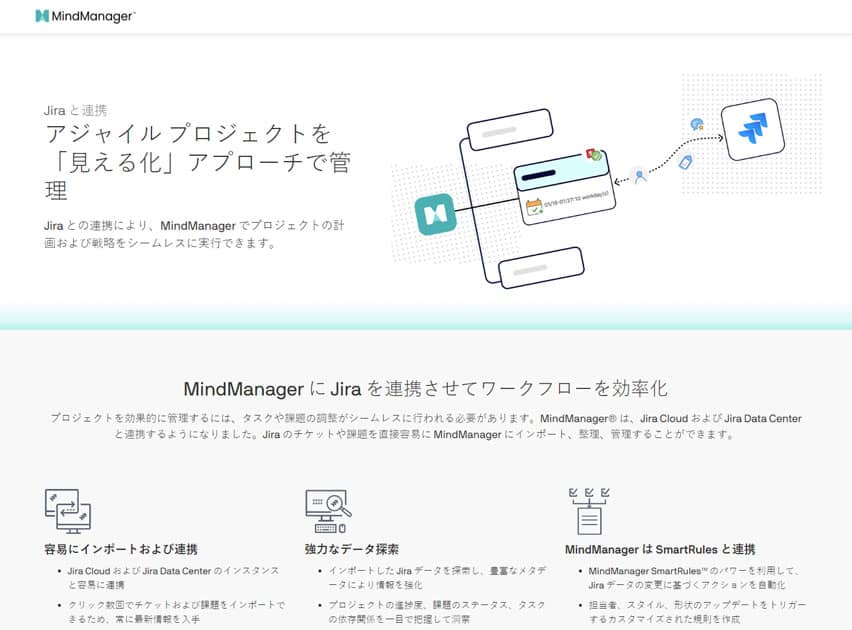Click the blue tag icon near Jira
Image resolution: width=852 pixels, height=630 pixels.
(x=686, y=161)
